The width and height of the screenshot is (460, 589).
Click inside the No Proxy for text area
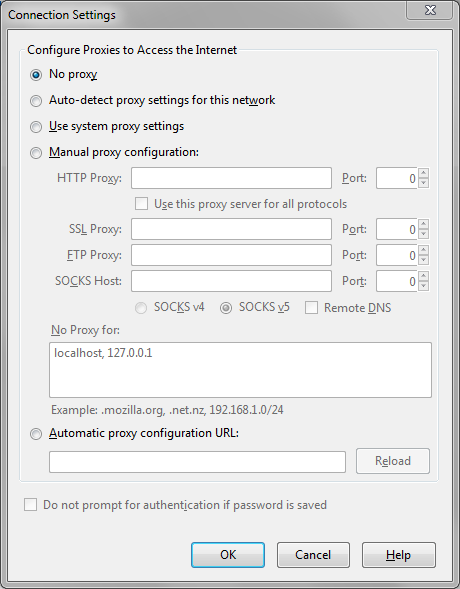[x=240, y=370]
